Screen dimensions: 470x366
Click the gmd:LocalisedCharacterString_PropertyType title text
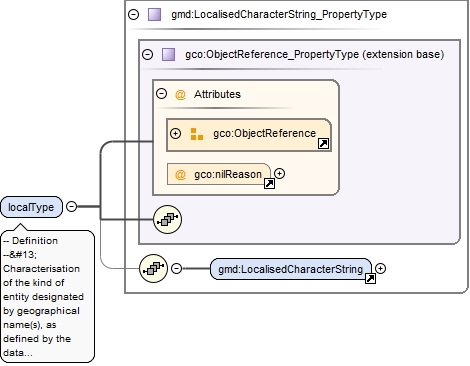click(x=279, y=14)
